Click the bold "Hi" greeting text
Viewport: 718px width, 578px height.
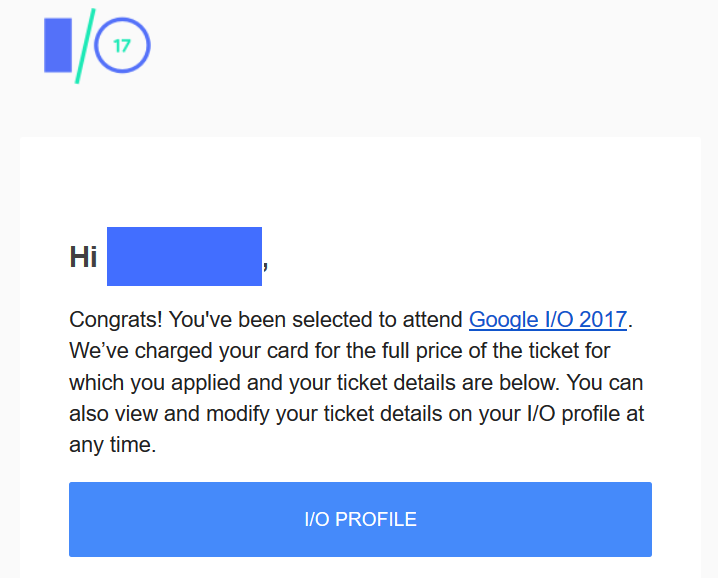[83, 256]
